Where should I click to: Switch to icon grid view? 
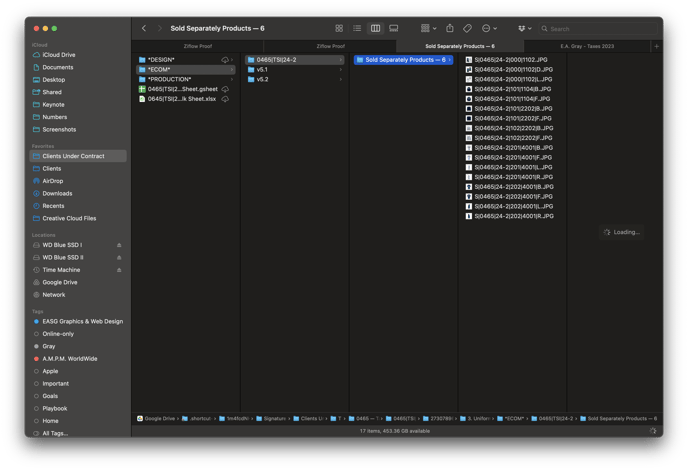tap(339, 29)
